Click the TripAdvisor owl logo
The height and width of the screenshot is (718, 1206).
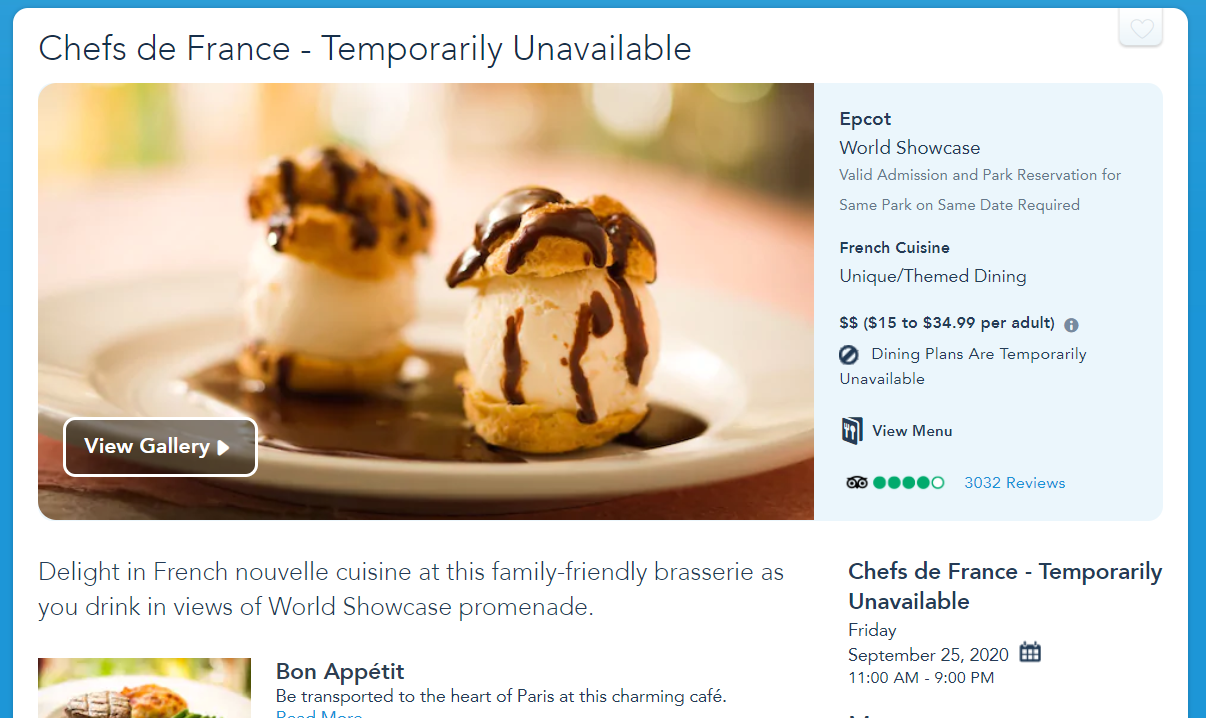click(x=856, y=483)
